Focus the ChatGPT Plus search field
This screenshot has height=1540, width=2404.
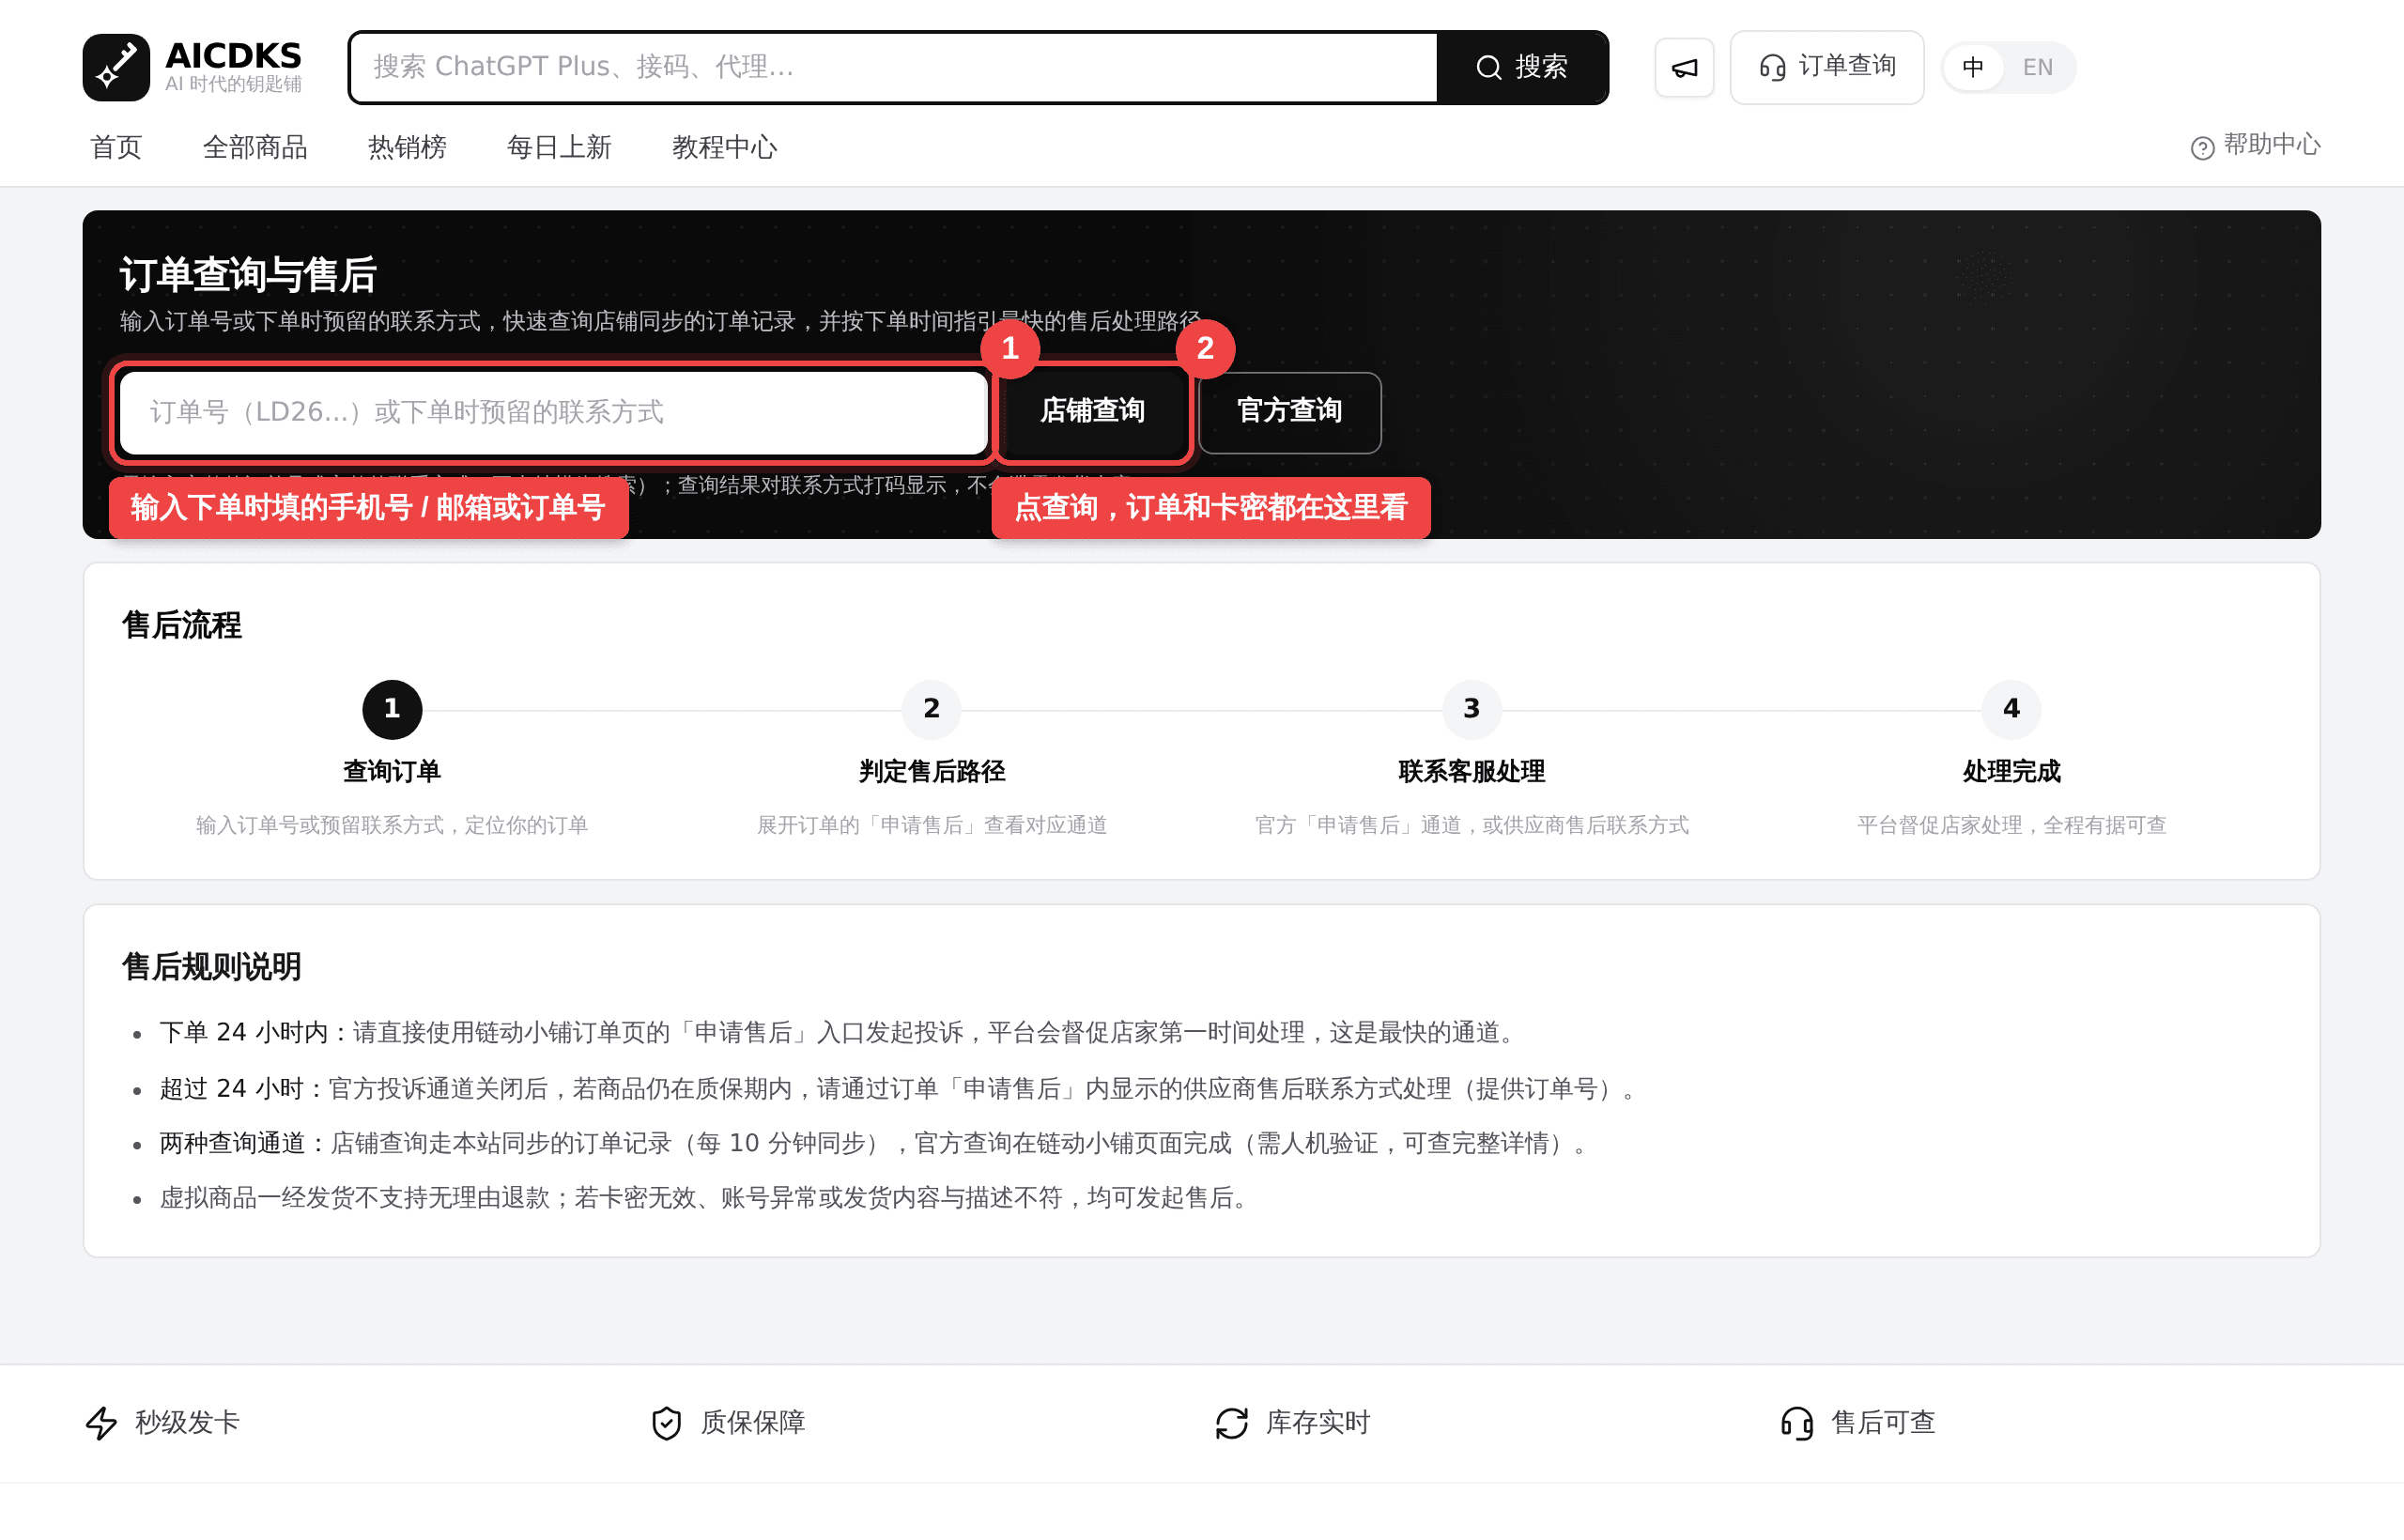(894, 68)
